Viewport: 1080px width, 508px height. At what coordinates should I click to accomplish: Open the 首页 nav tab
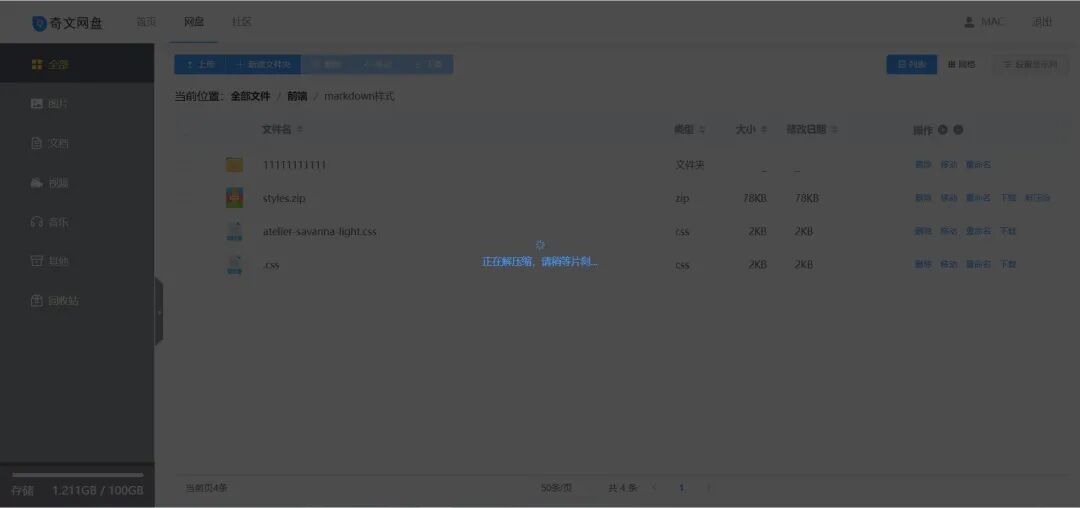click(146, 22)
